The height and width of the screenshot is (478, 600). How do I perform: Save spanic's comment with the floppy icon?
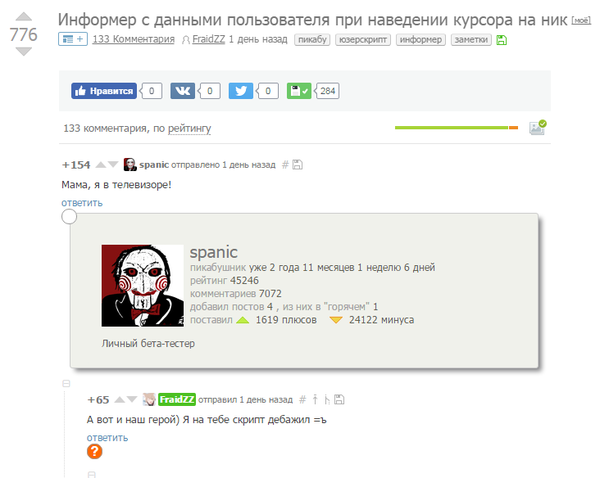tap(297, 165)
